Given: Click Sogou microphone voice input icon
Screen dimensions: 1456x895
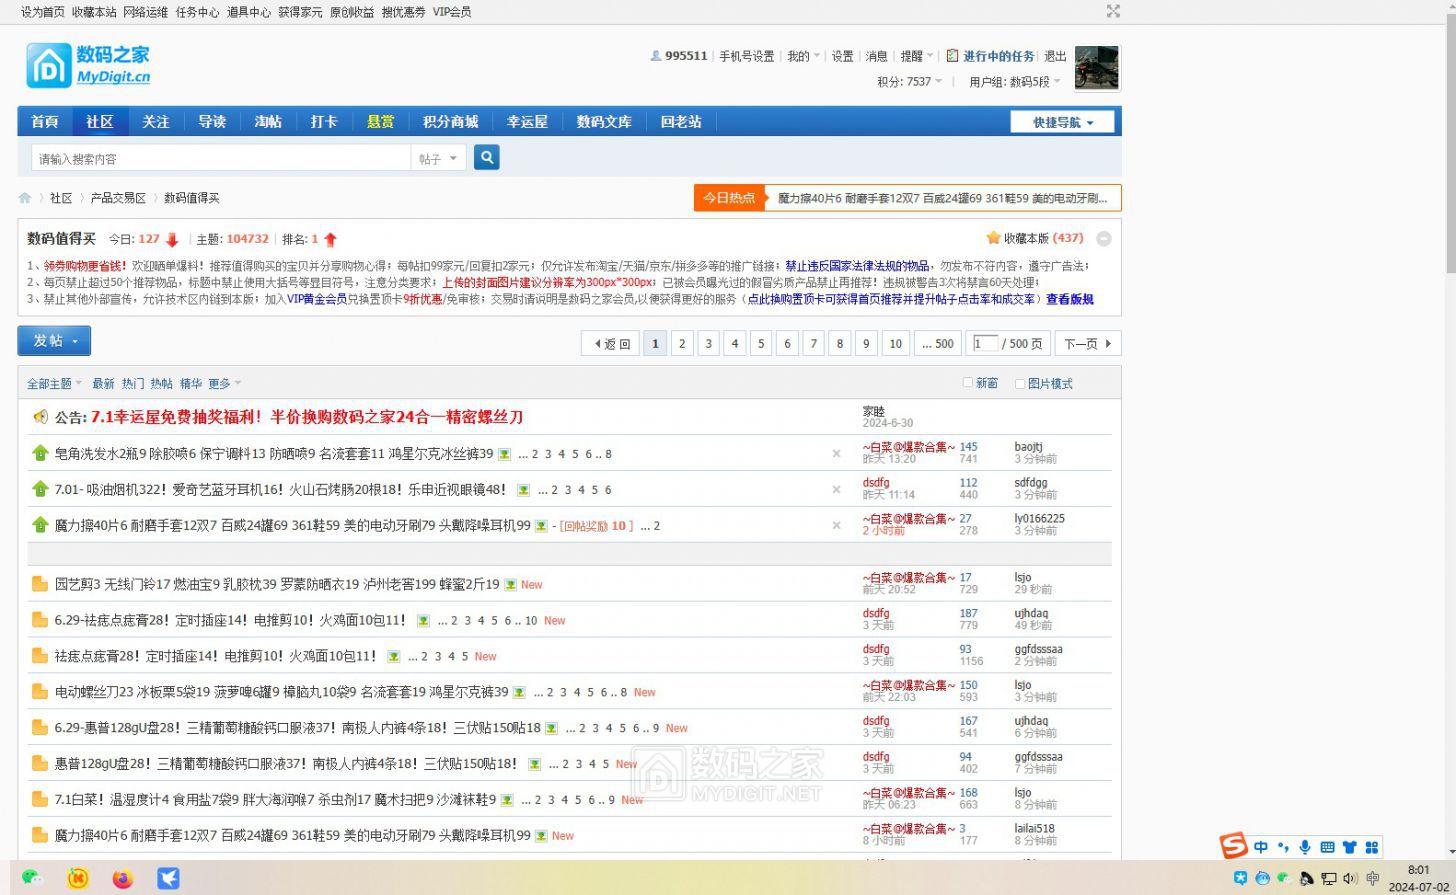Looking at the screenshot, I should [1305, 847].
